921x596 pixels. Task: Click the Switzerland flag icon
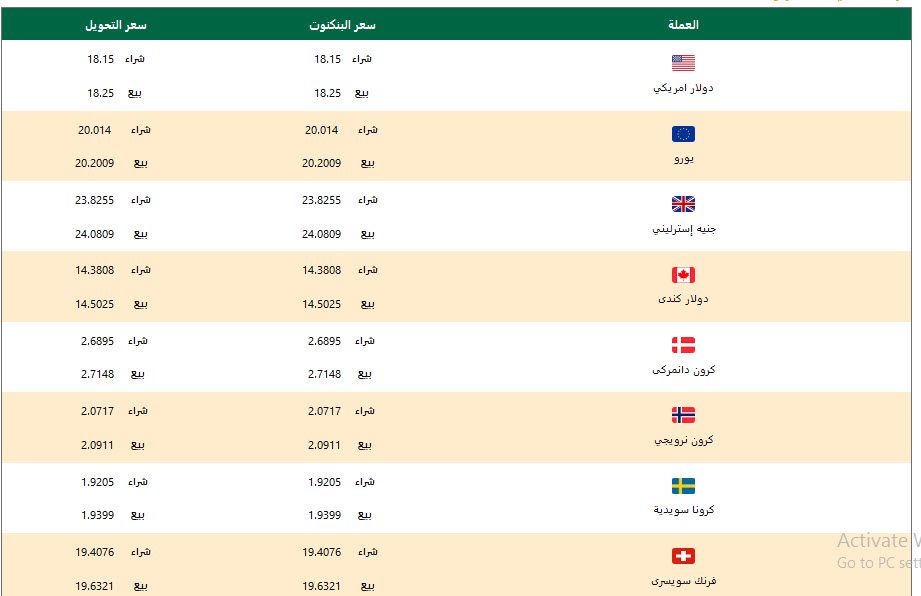[x=683, y=556]
